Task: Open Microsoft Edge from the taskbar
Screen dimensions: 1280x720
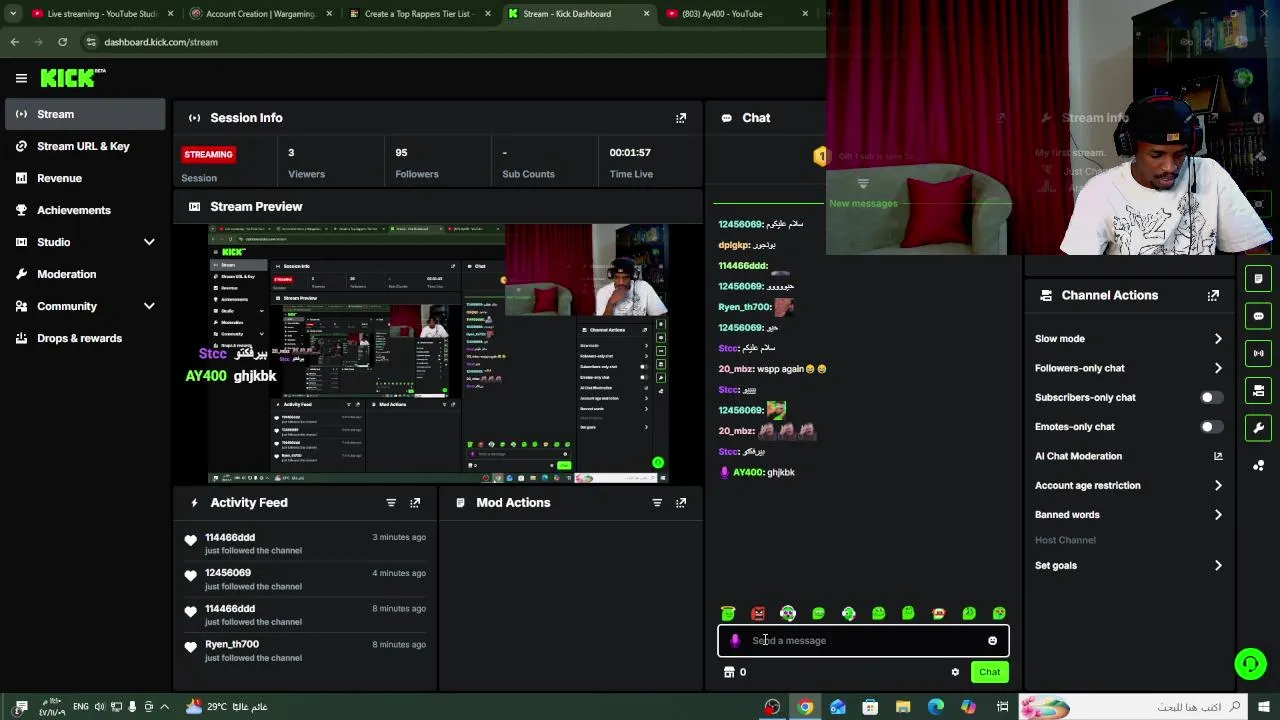Action: pyautogui.click(x=935, y=707)
